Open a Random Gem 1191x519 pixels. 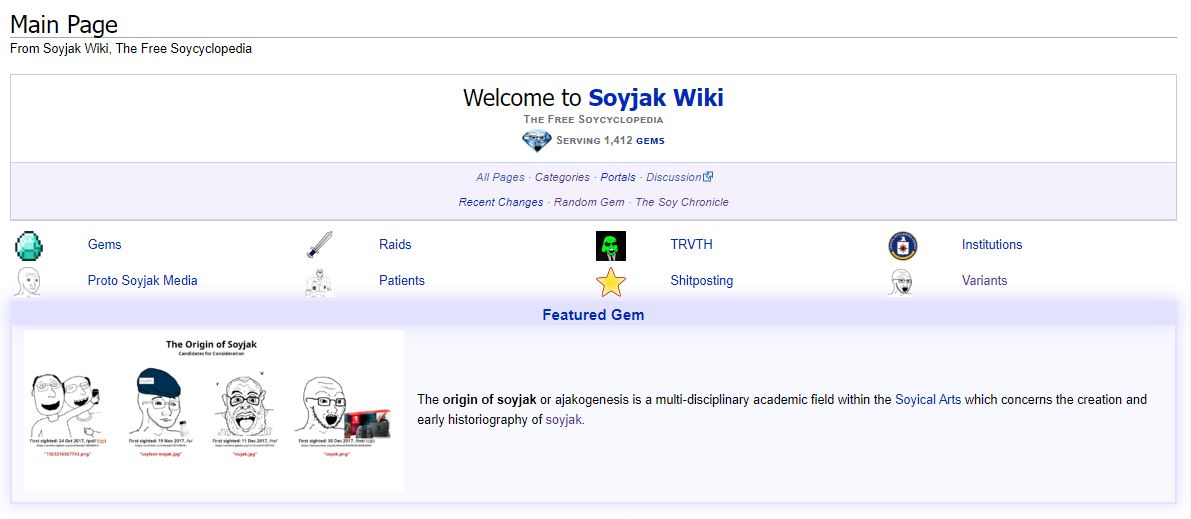pos(589,202)
